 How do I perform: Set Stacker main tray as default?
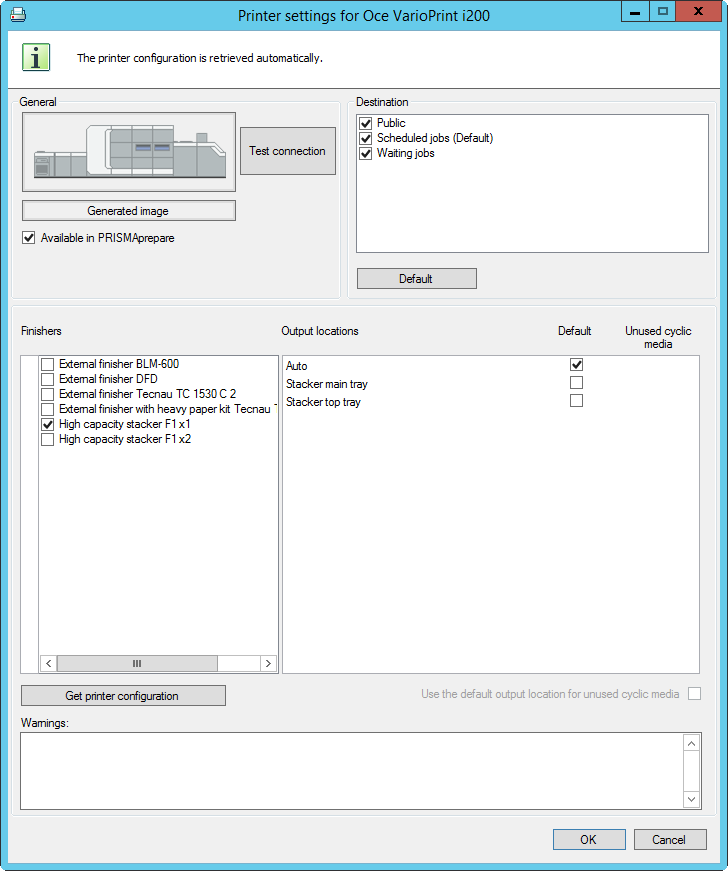tap(576, 383)
